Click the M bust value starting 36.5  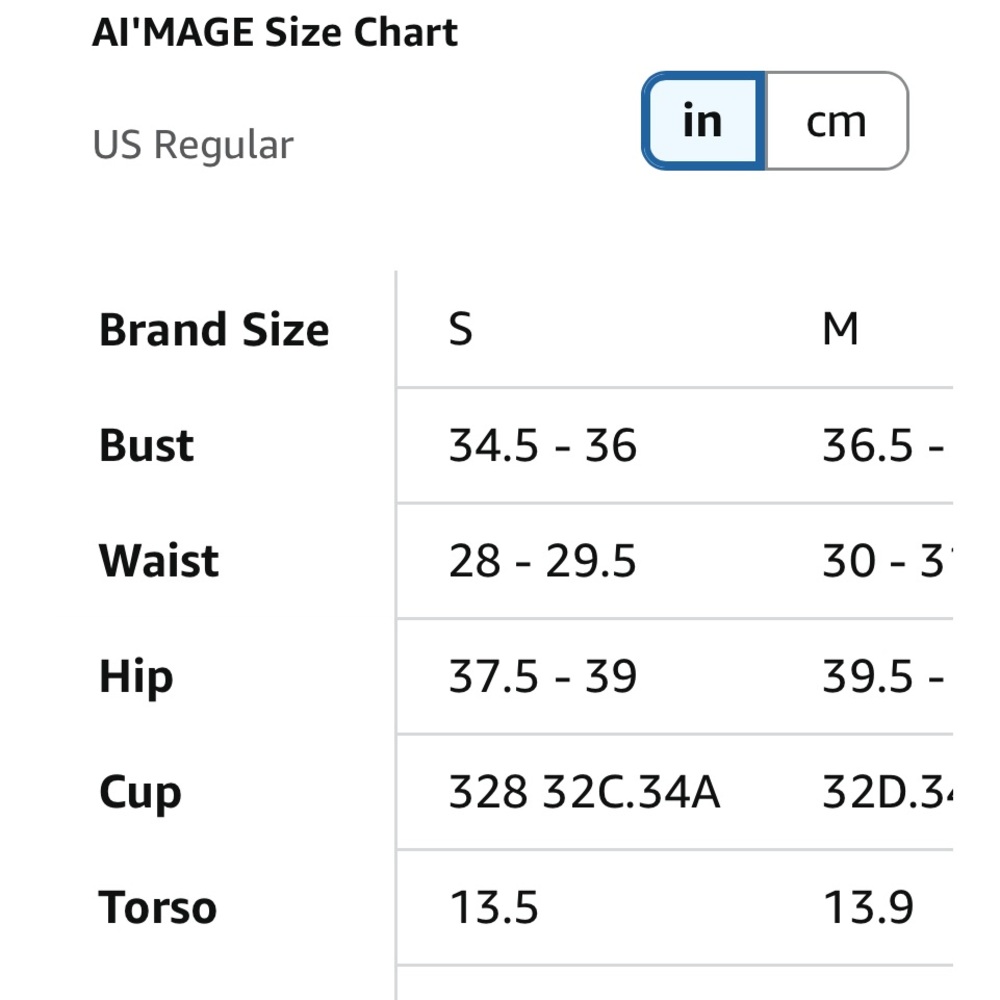pos(882,445)
